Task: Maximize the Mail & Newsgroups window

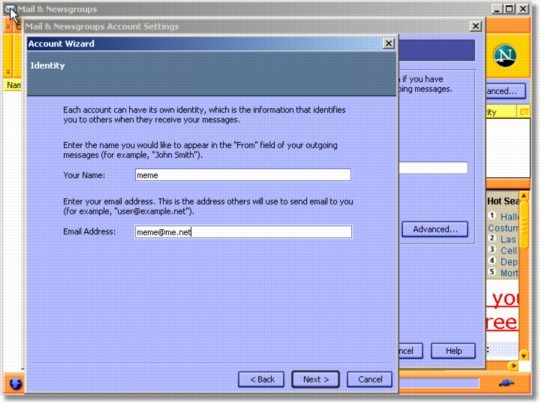Action: tap(510, 9)
